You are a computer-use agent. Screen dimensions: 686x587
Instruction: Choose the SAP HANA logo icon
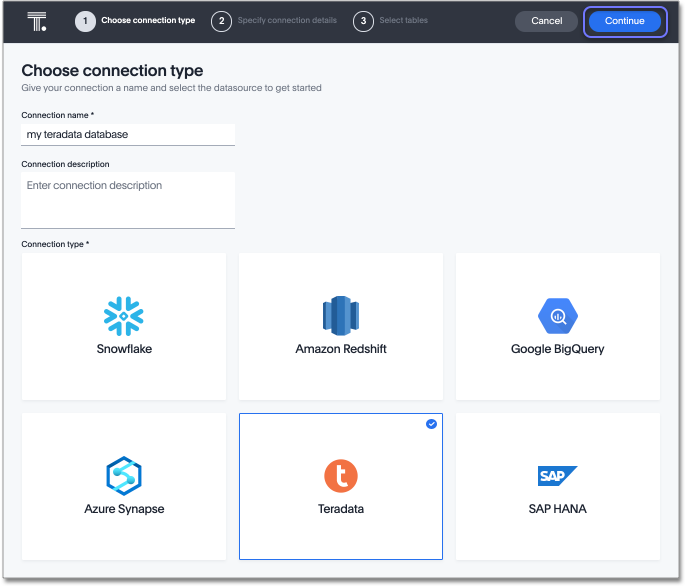(558, 475)
